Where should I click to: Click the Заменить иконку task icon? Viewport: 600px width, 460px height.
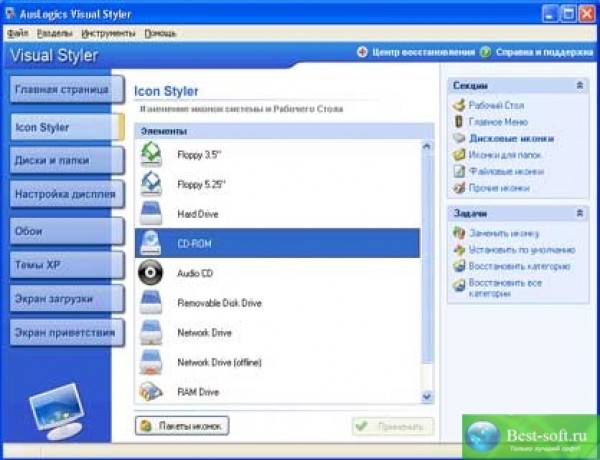[459, 233]
